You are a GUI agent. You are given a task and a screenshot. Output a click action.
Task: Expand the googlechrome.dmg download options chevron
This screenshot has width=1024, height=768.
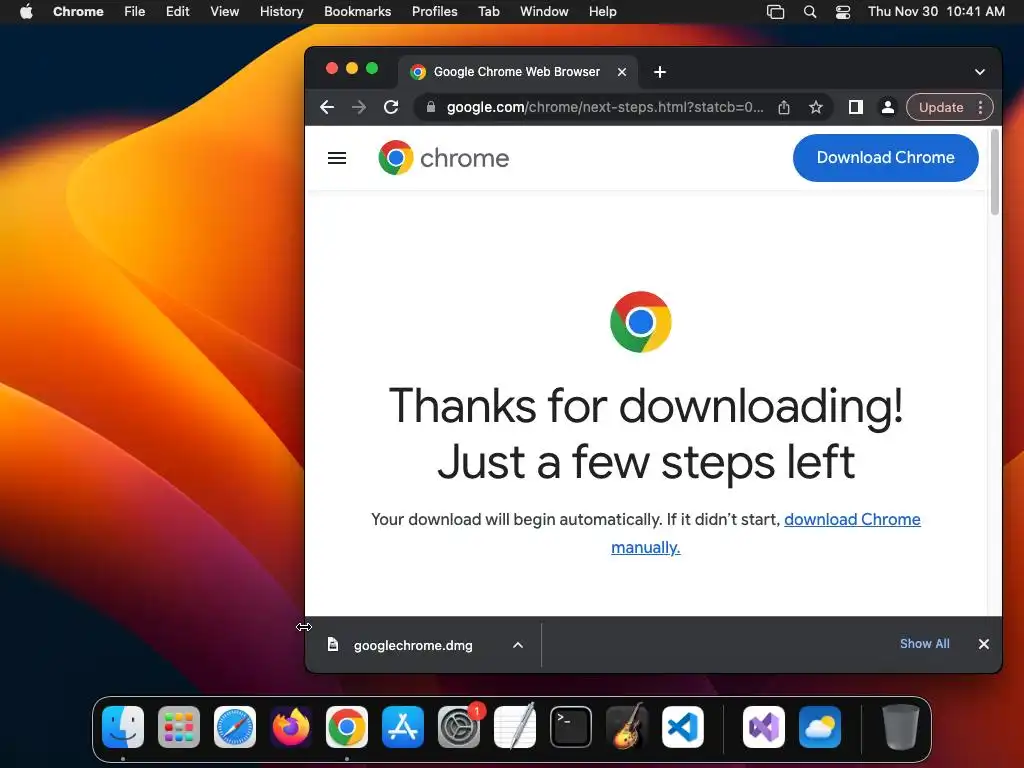[x=518, y=645]
